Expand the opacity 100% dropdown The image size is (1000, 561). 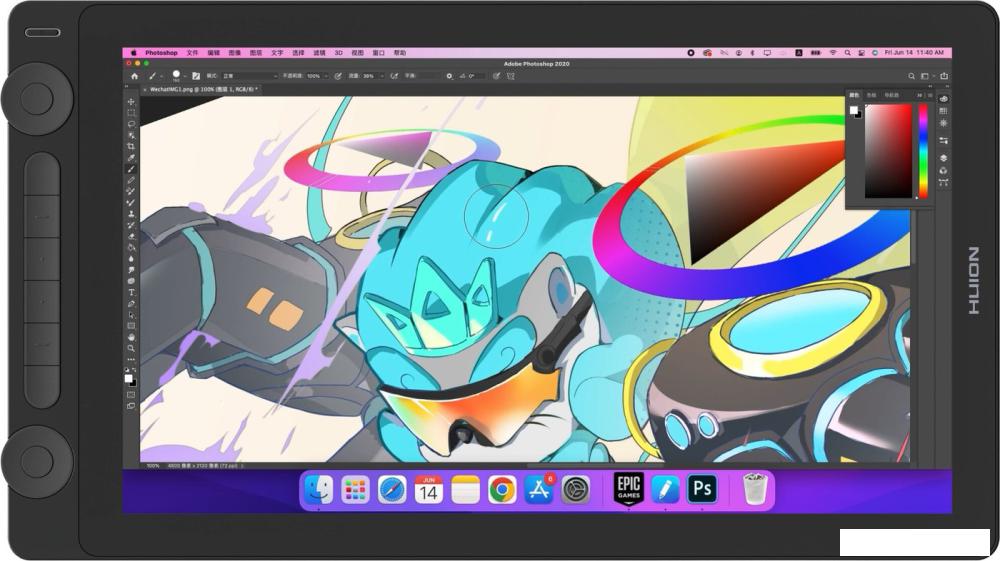coord(325,76)
